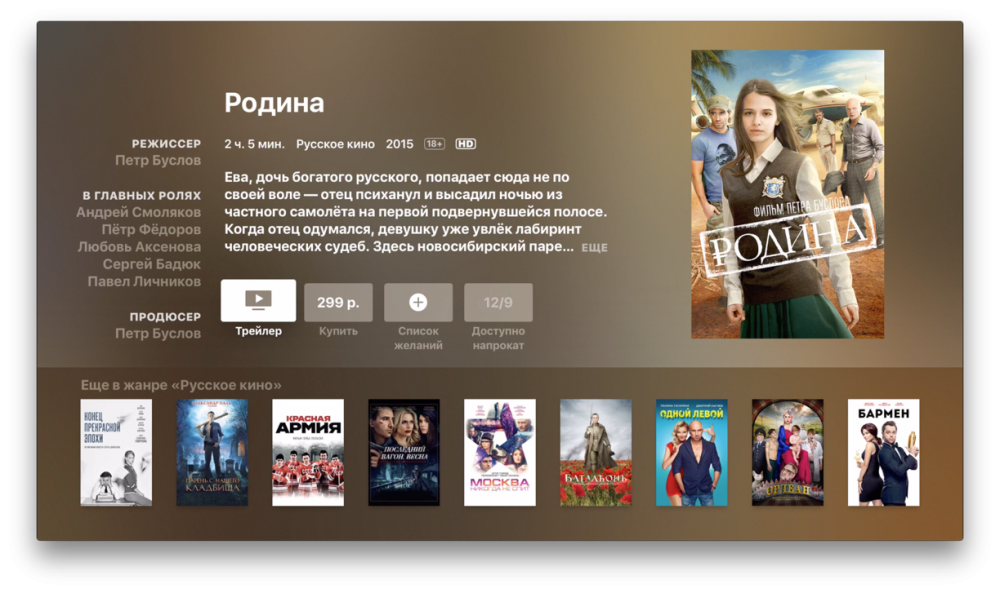Screen dimensions: 1000x593
Task: Click the 299 р. buy button
Action: pos(338,302)
